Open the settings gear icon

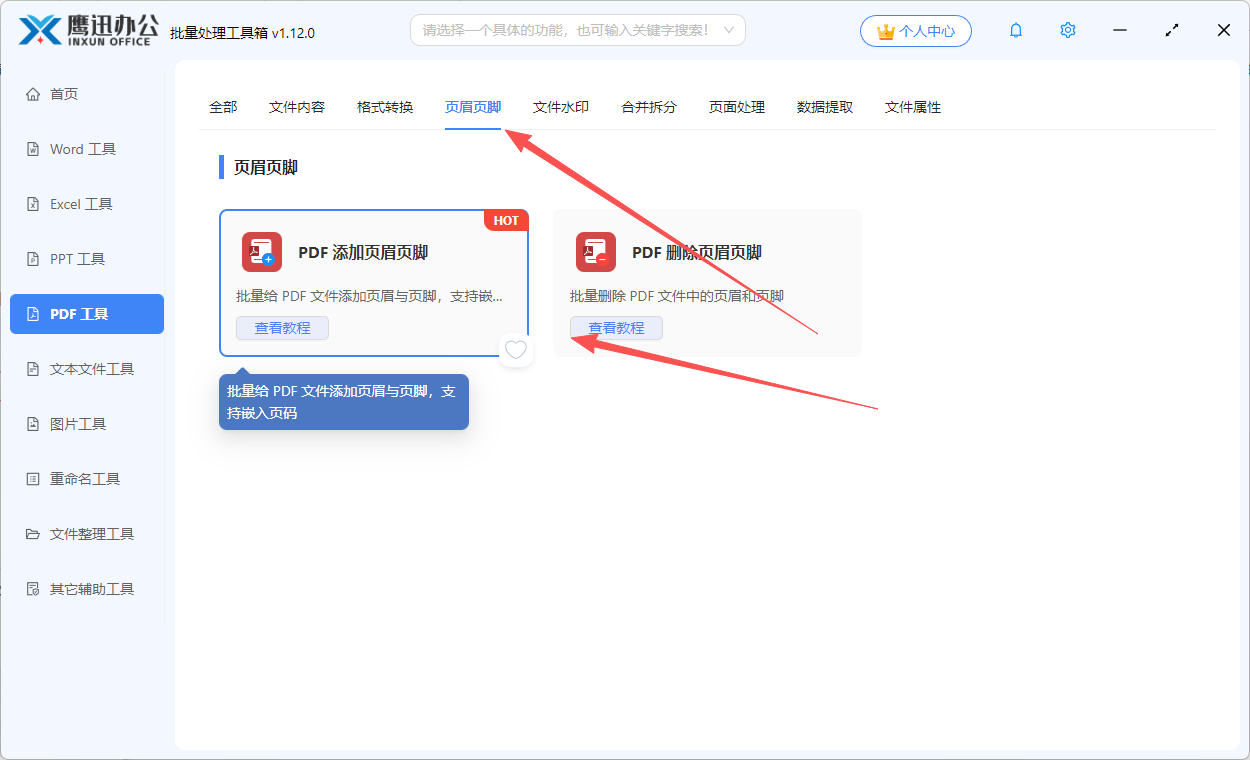click(1067, 30)
